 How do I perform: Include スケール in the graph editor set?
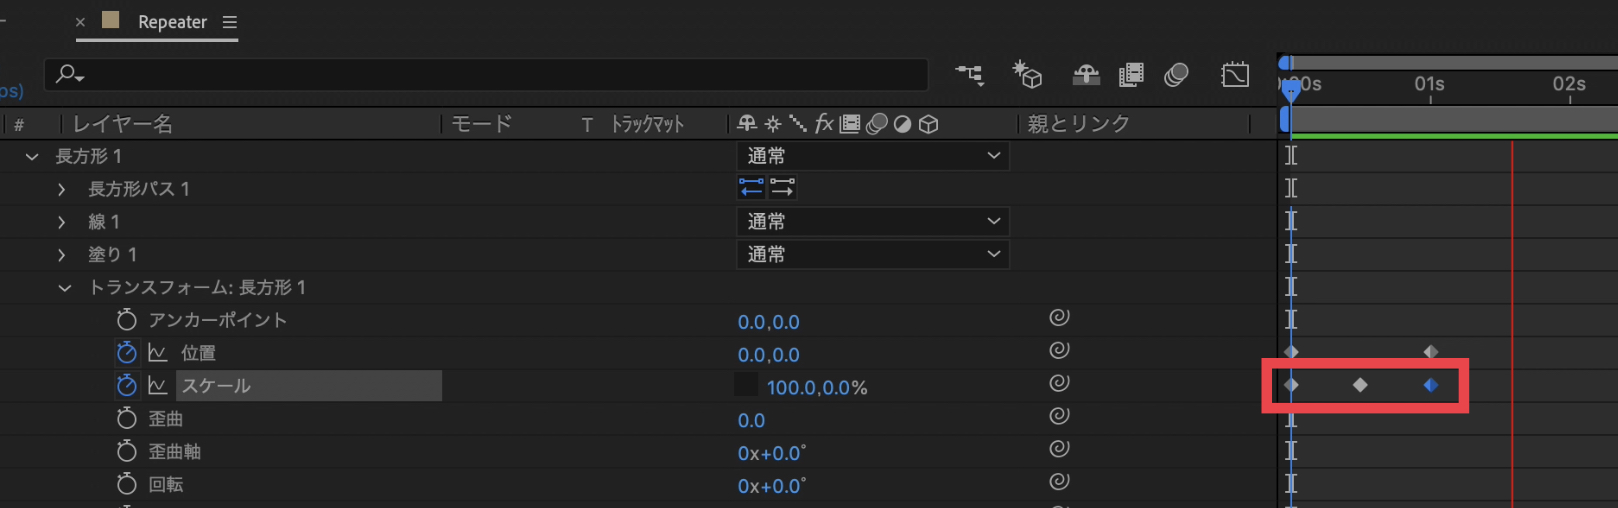[158, 386]
